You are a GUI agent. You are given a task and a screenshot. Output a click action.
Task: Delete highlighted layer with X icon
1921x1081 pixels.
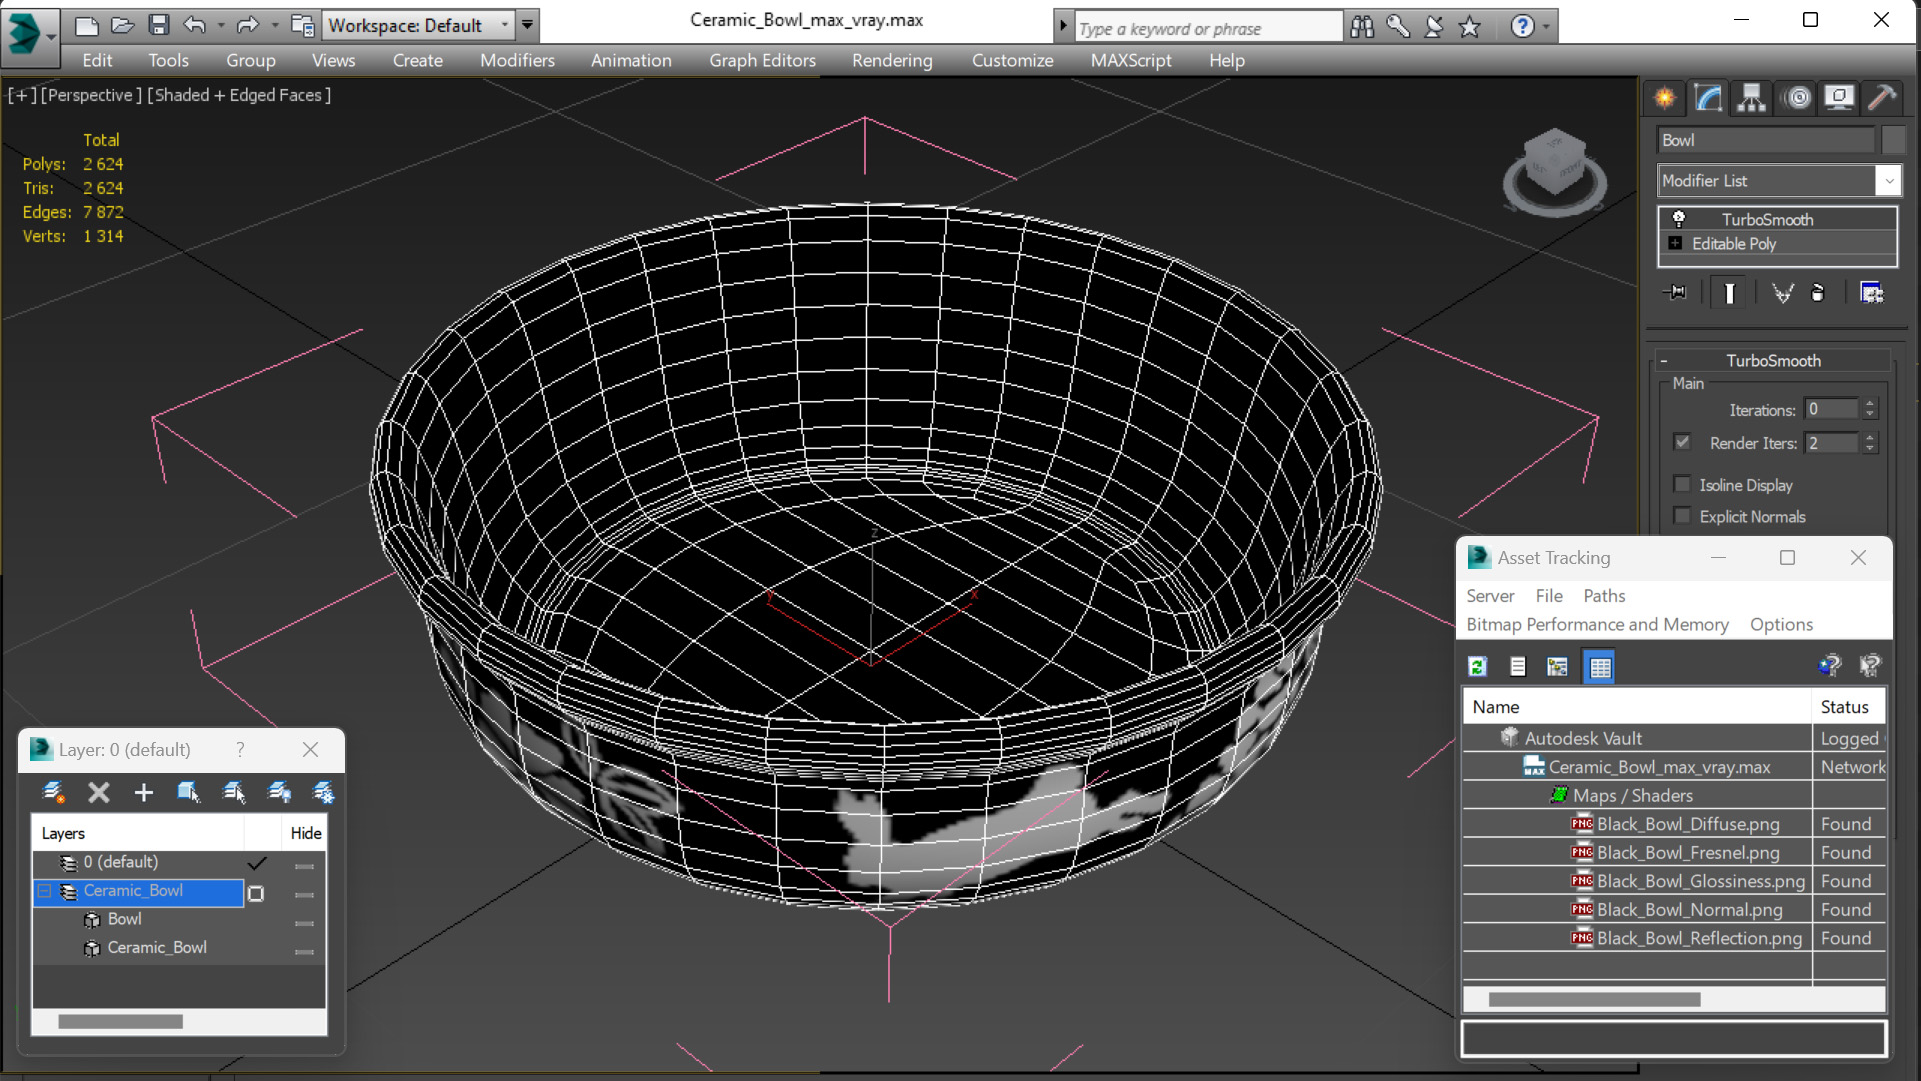pyautogui.click(x=98, y=793)
